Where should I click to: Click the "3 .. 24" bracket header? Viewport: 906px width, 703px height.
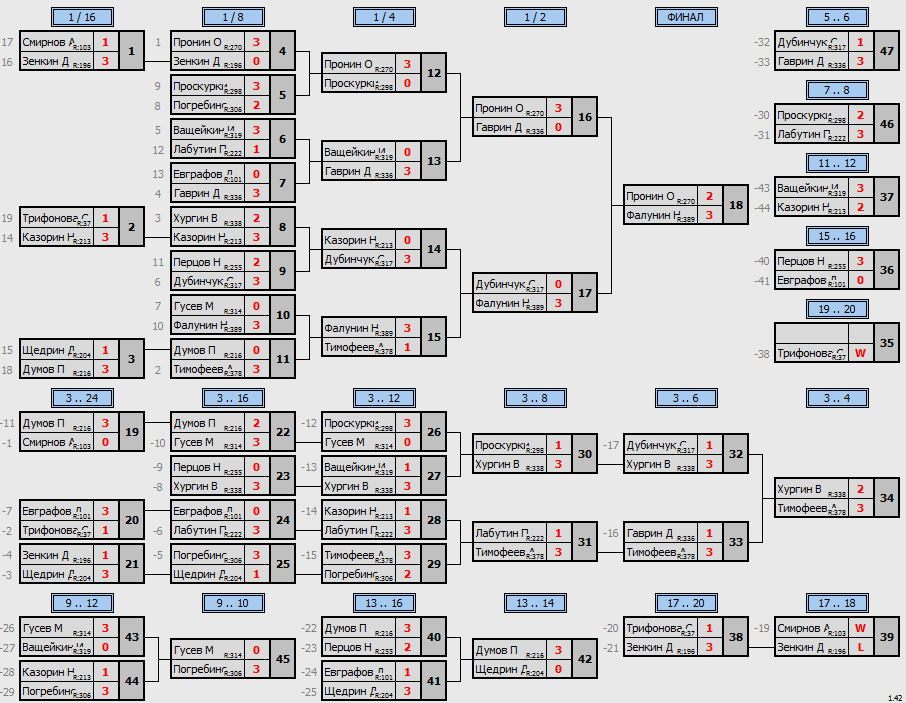coord(82,398)
